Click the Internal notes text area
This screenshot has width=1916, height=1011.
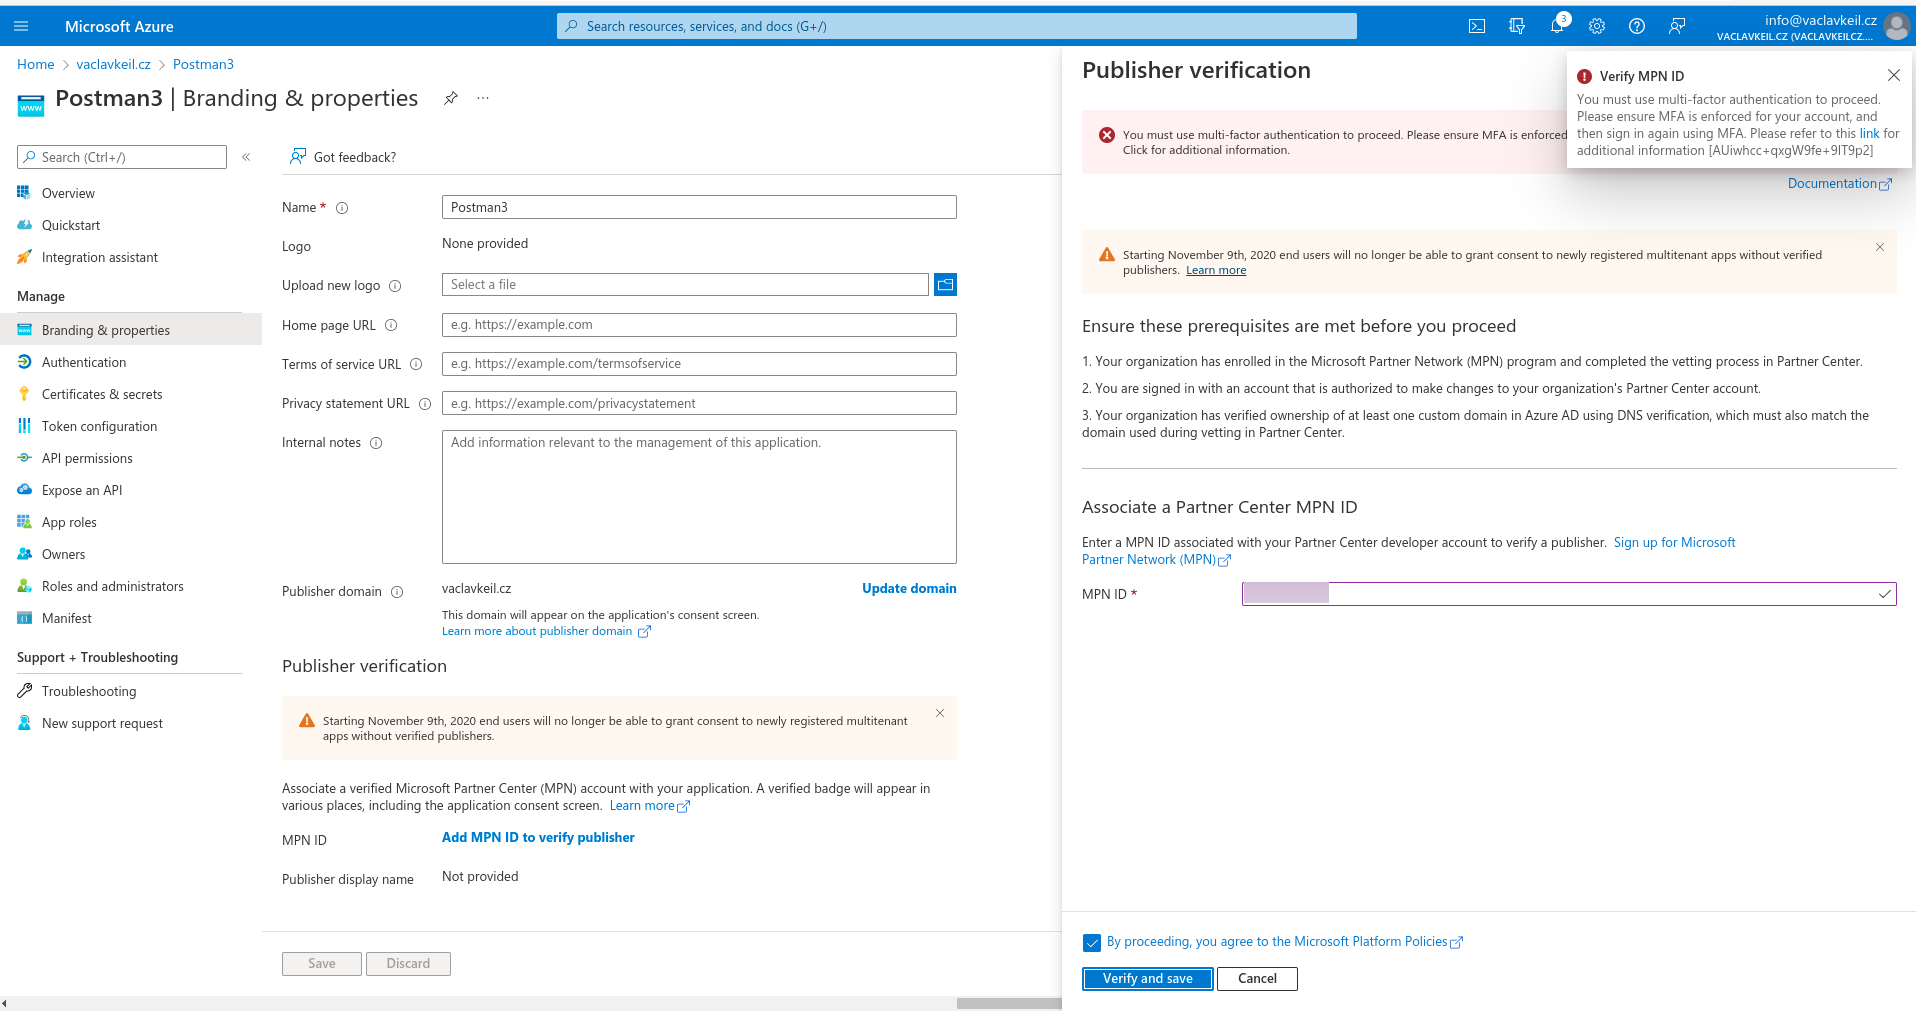point(699,497)
